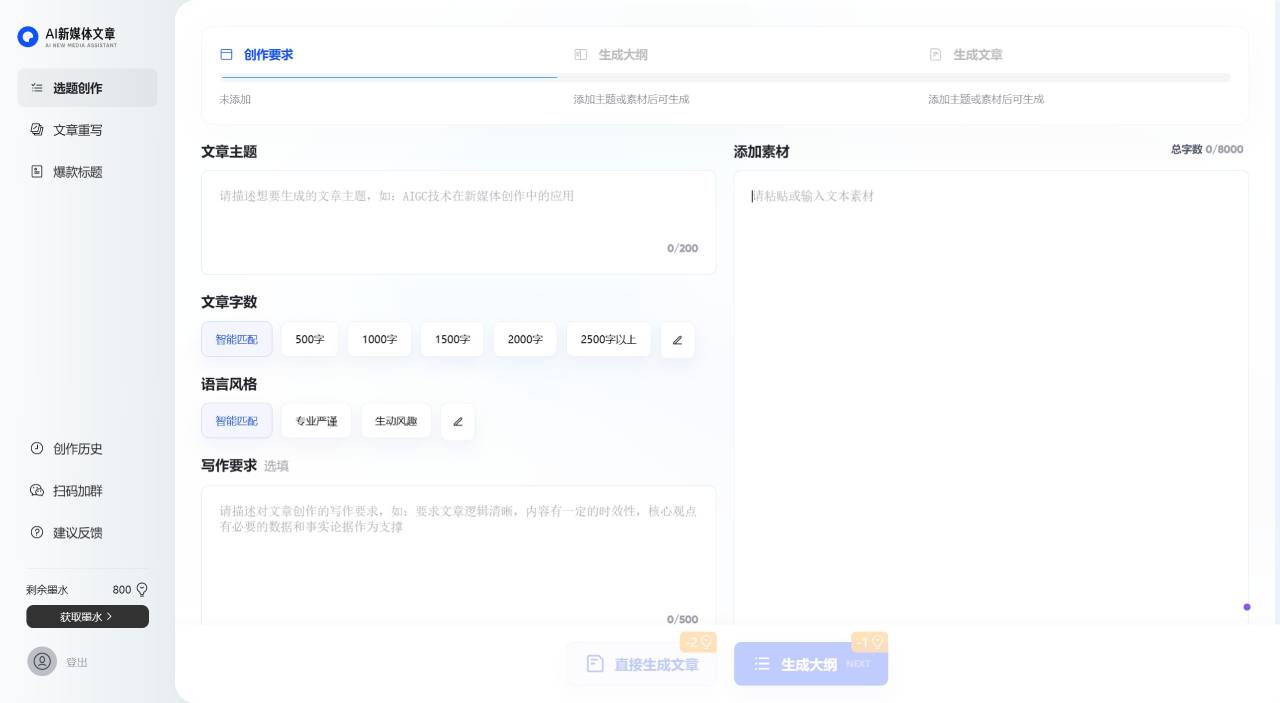Open 建议反馈 via its sidebar icon

click(x=38, y=533)
